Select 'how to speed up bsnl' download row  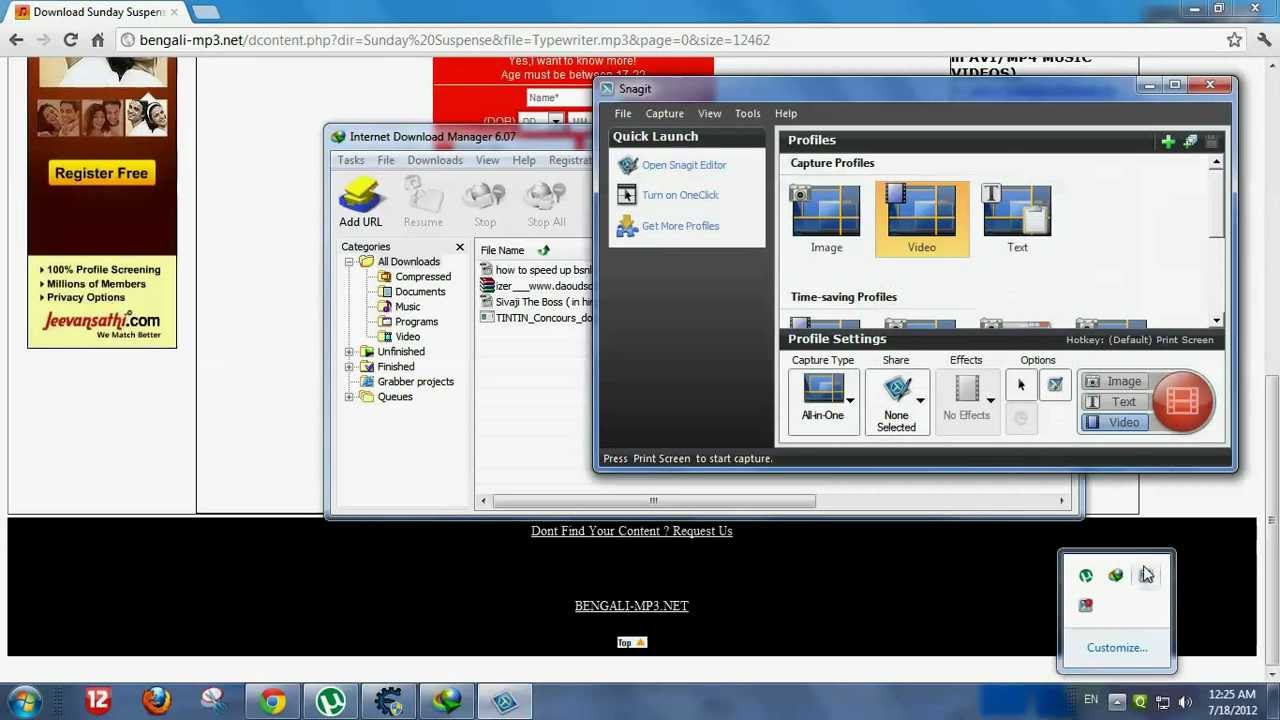[536, 270]
